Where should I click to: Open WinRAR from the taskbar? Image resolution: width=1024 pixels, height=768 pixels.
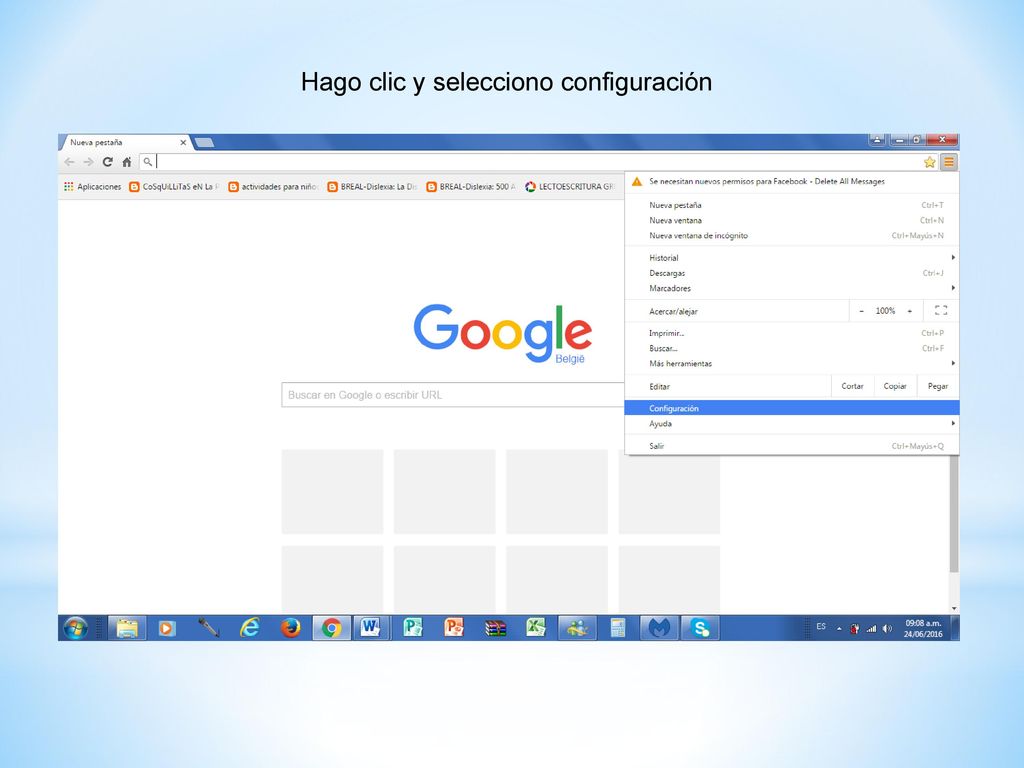pos(495,628)
